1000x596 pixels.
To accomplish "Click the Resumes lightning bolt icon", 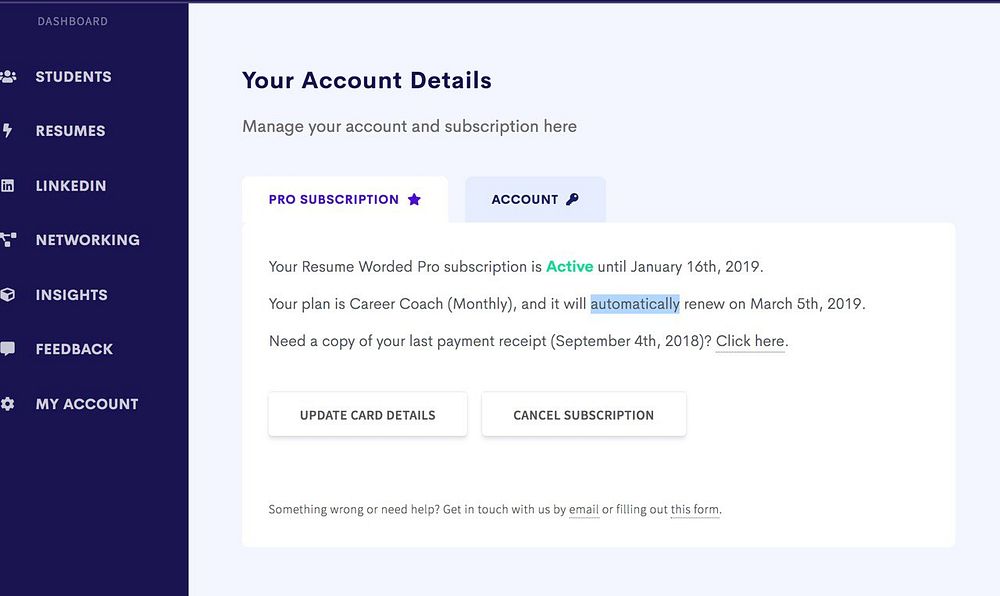I will pyautogui.click(x=8, y=131).
